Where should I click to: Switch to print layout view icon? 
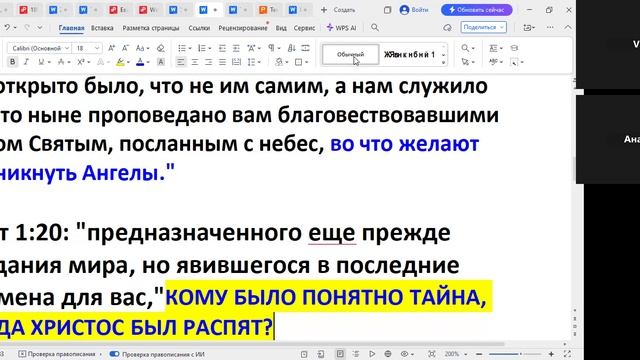[x=340, y=354]
